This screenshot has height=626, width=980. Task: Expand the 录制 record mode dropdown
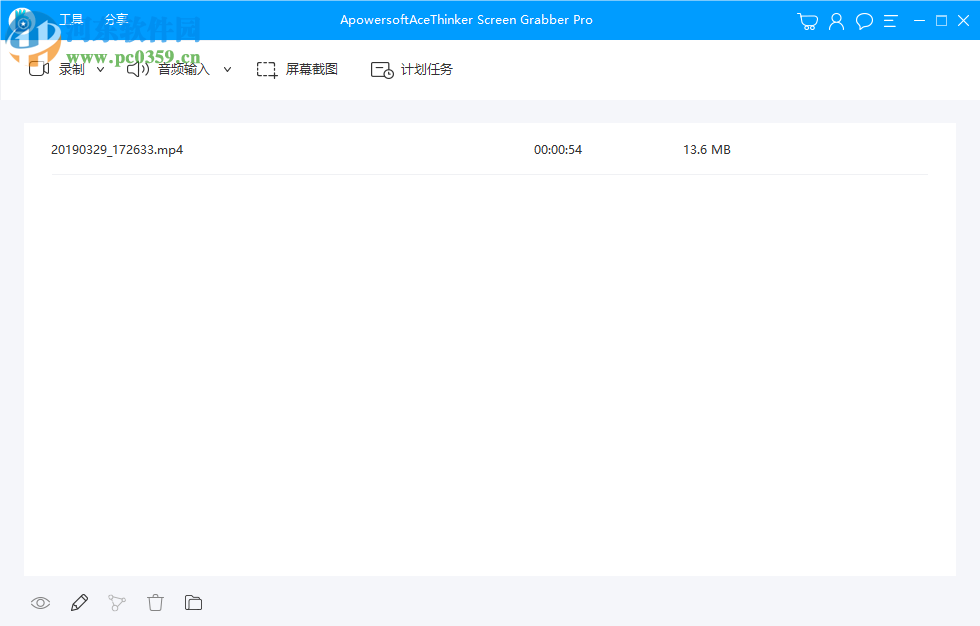click(x=99, y=69)
